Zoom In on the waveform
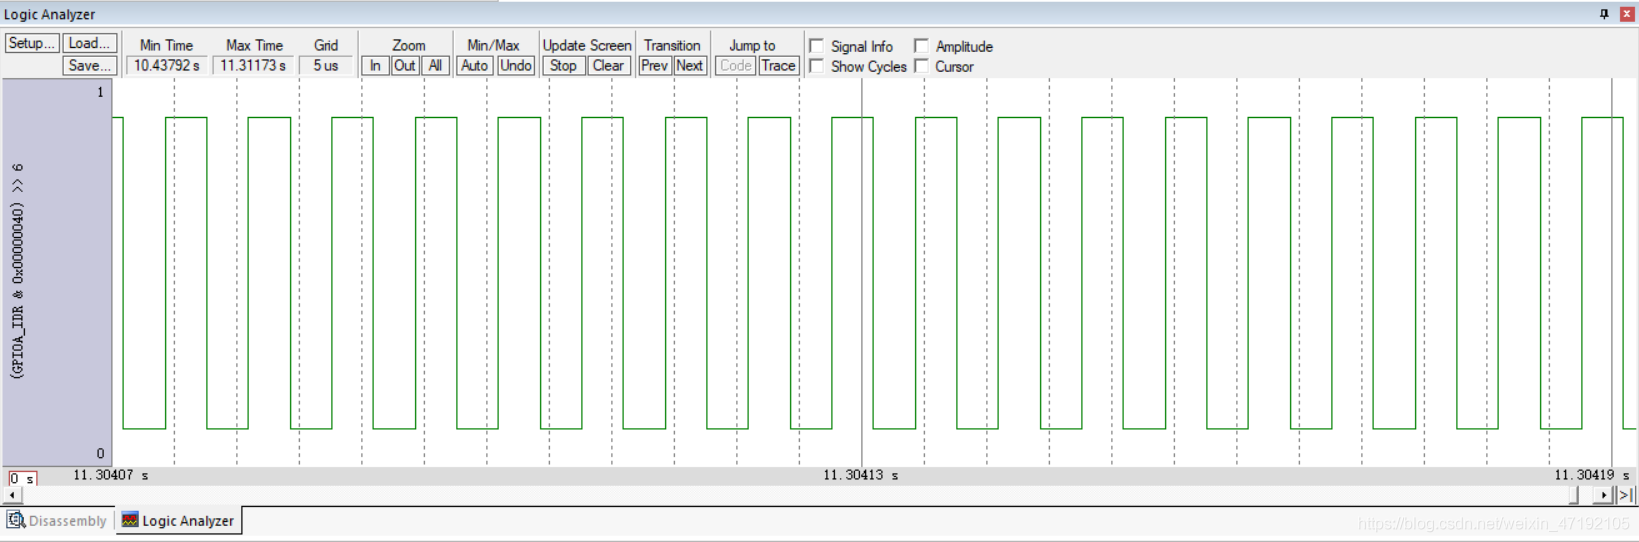Image resolution: width=1639 pixels, height=542 pixels. pyautogui.click(x=375, y=65)
